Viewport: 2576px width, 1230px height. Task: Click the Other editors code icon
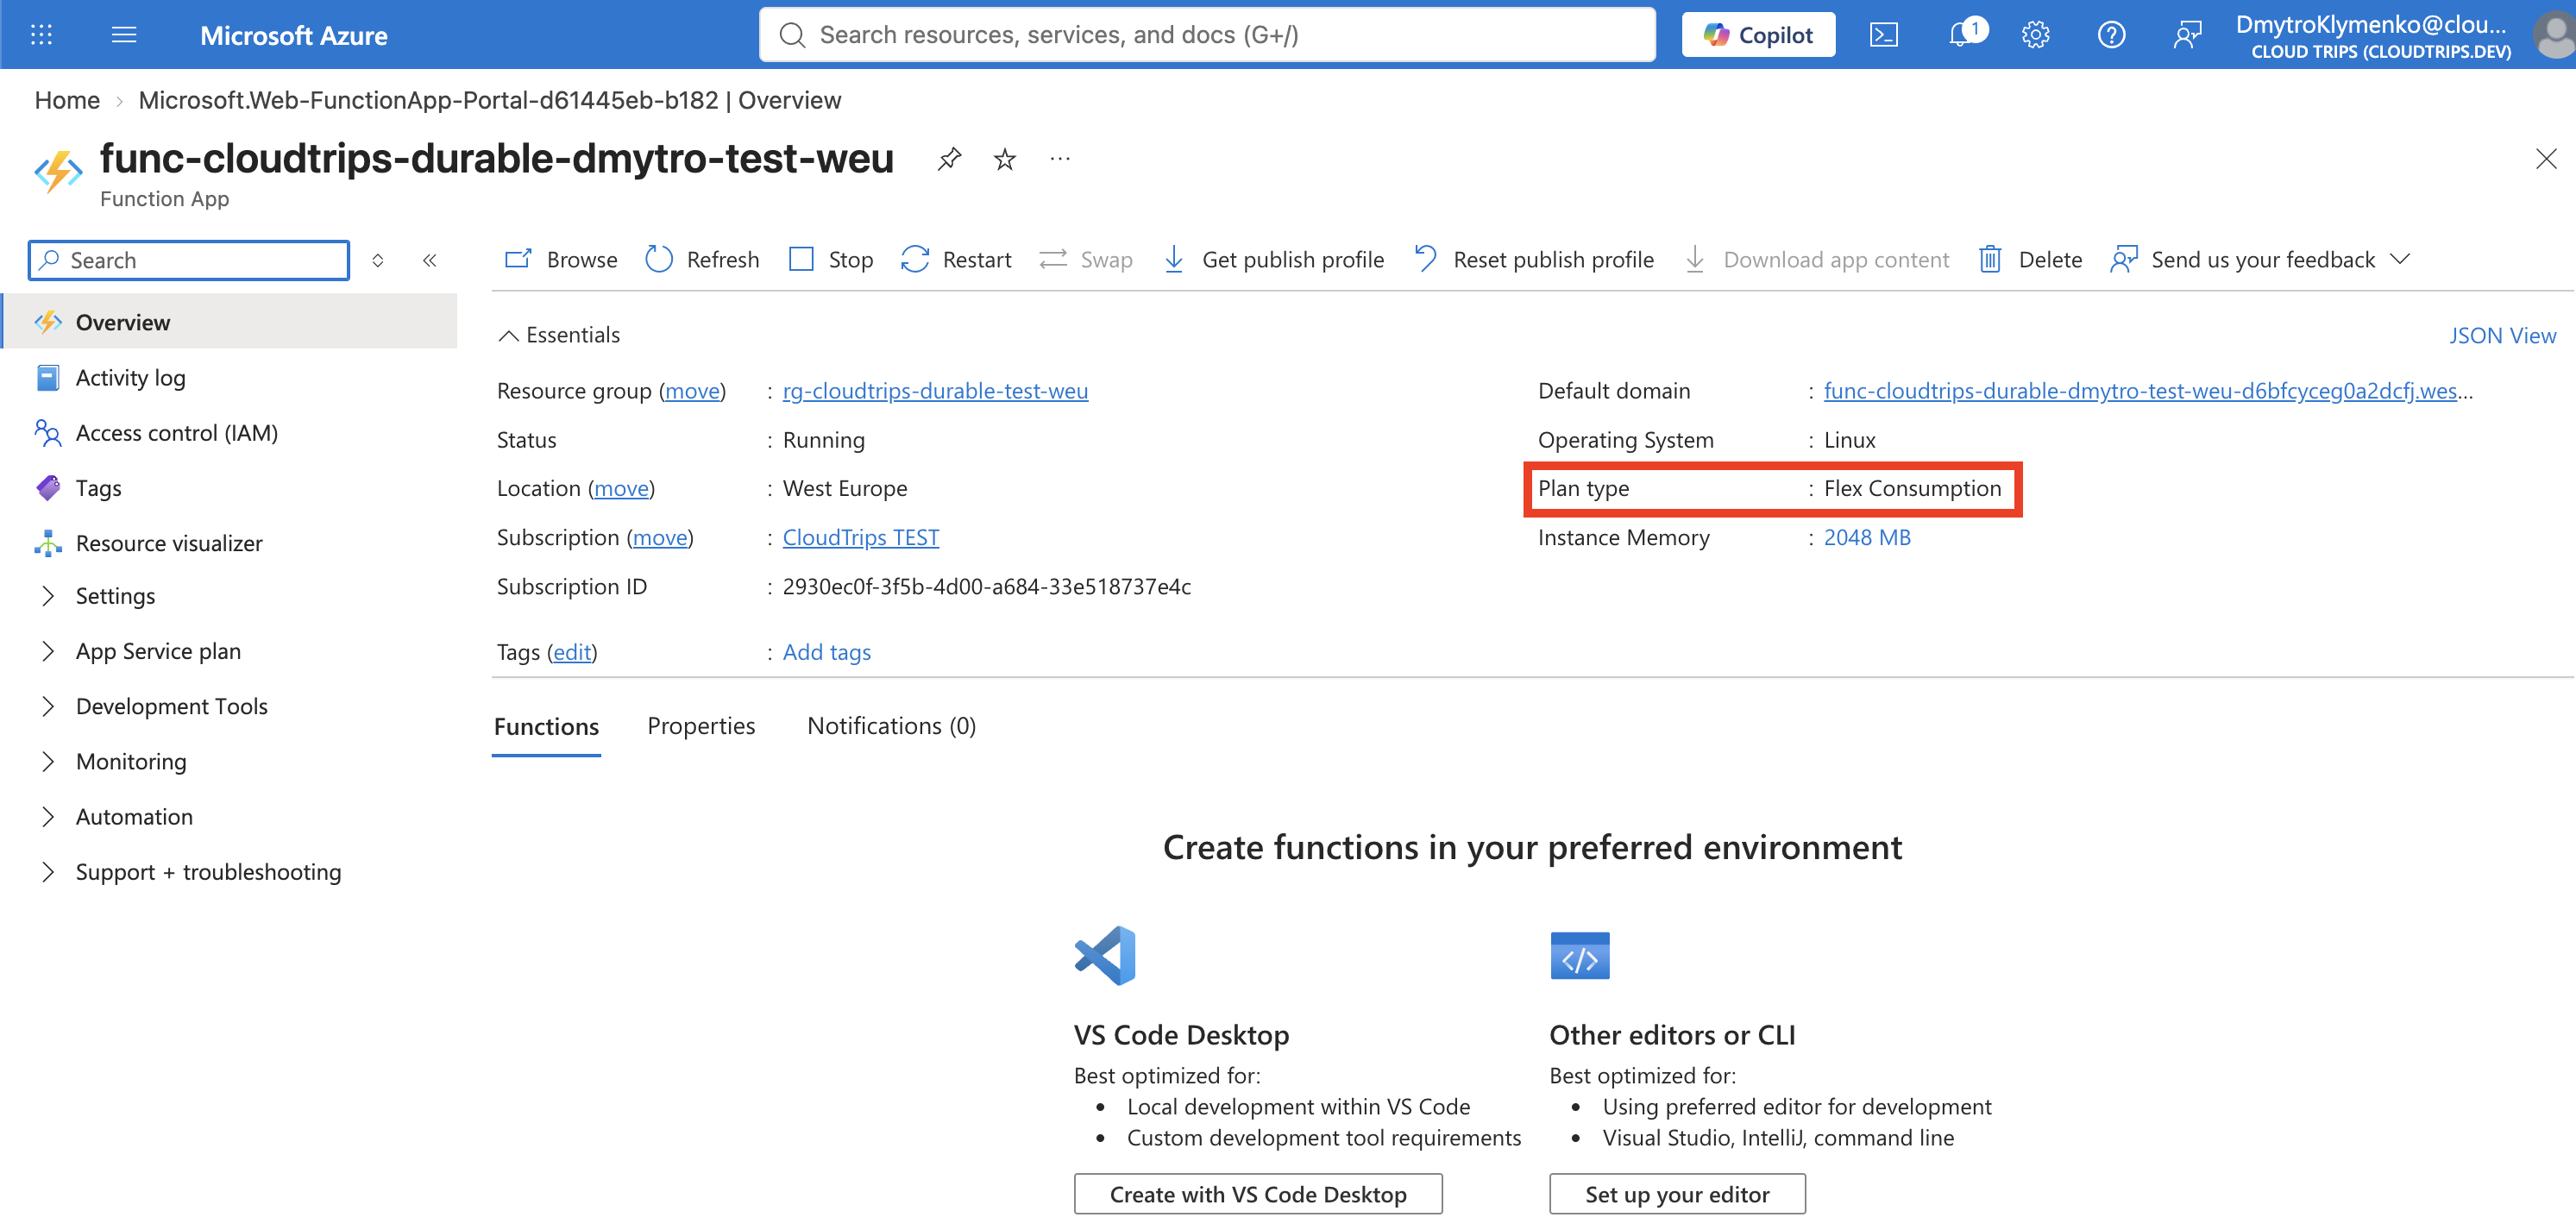coord(1580,957)
